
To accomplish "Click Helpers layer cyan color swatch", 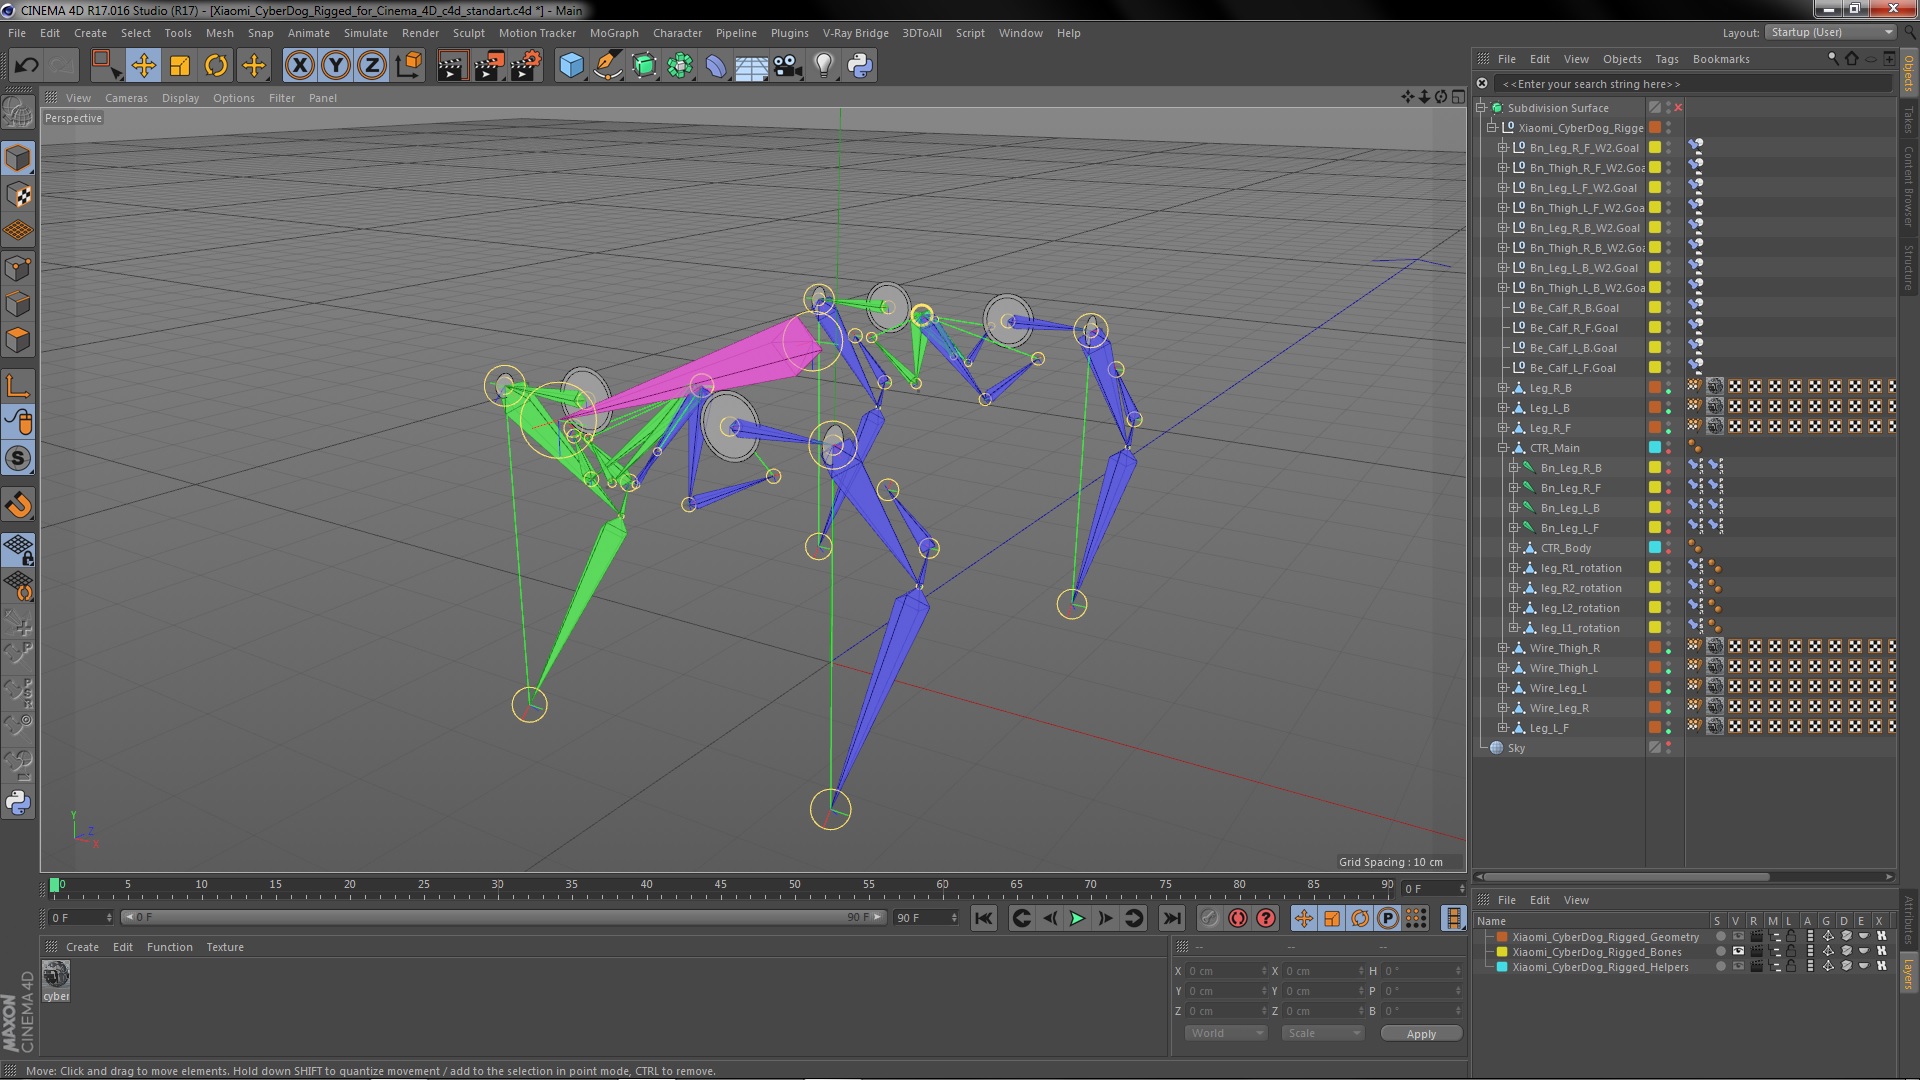I will pos(1501,967).
